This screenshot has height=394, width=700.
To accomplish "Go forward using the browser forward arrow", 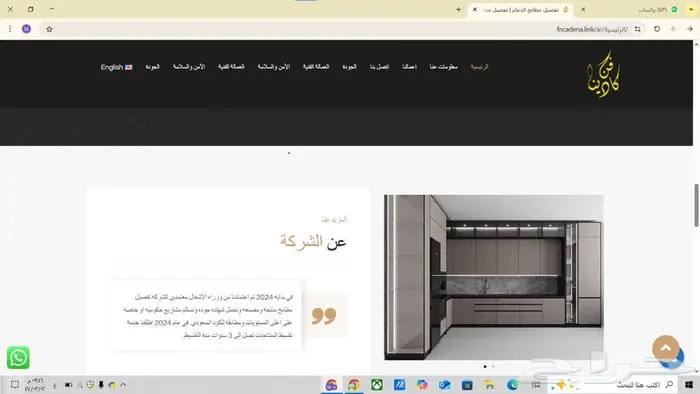I will [x=673, y=29].
